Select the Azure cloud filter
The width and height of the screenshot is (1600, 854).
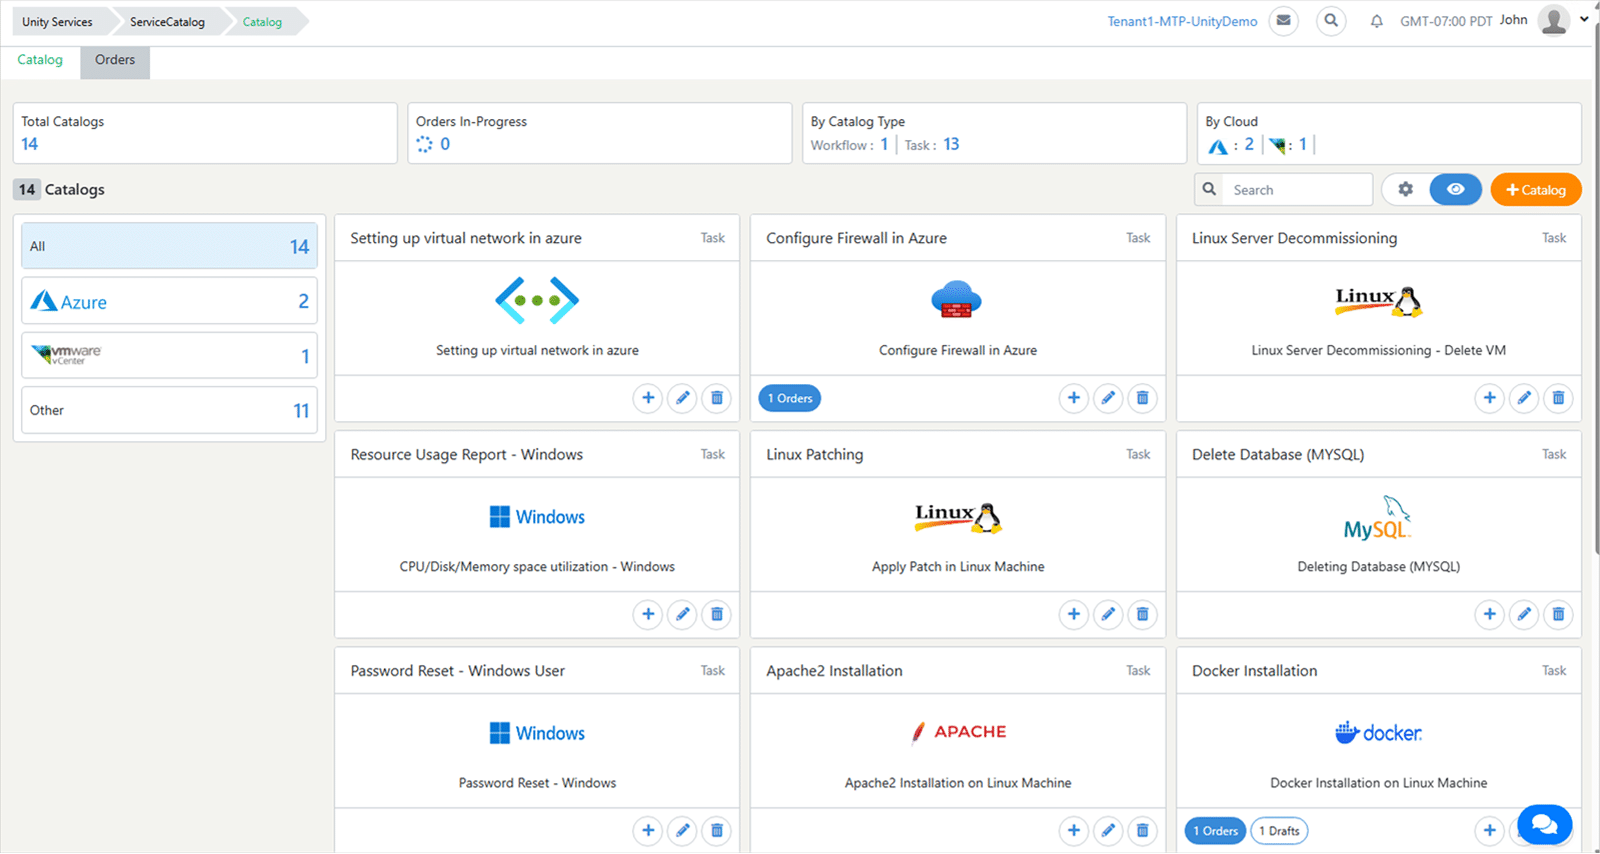point(169,301)
